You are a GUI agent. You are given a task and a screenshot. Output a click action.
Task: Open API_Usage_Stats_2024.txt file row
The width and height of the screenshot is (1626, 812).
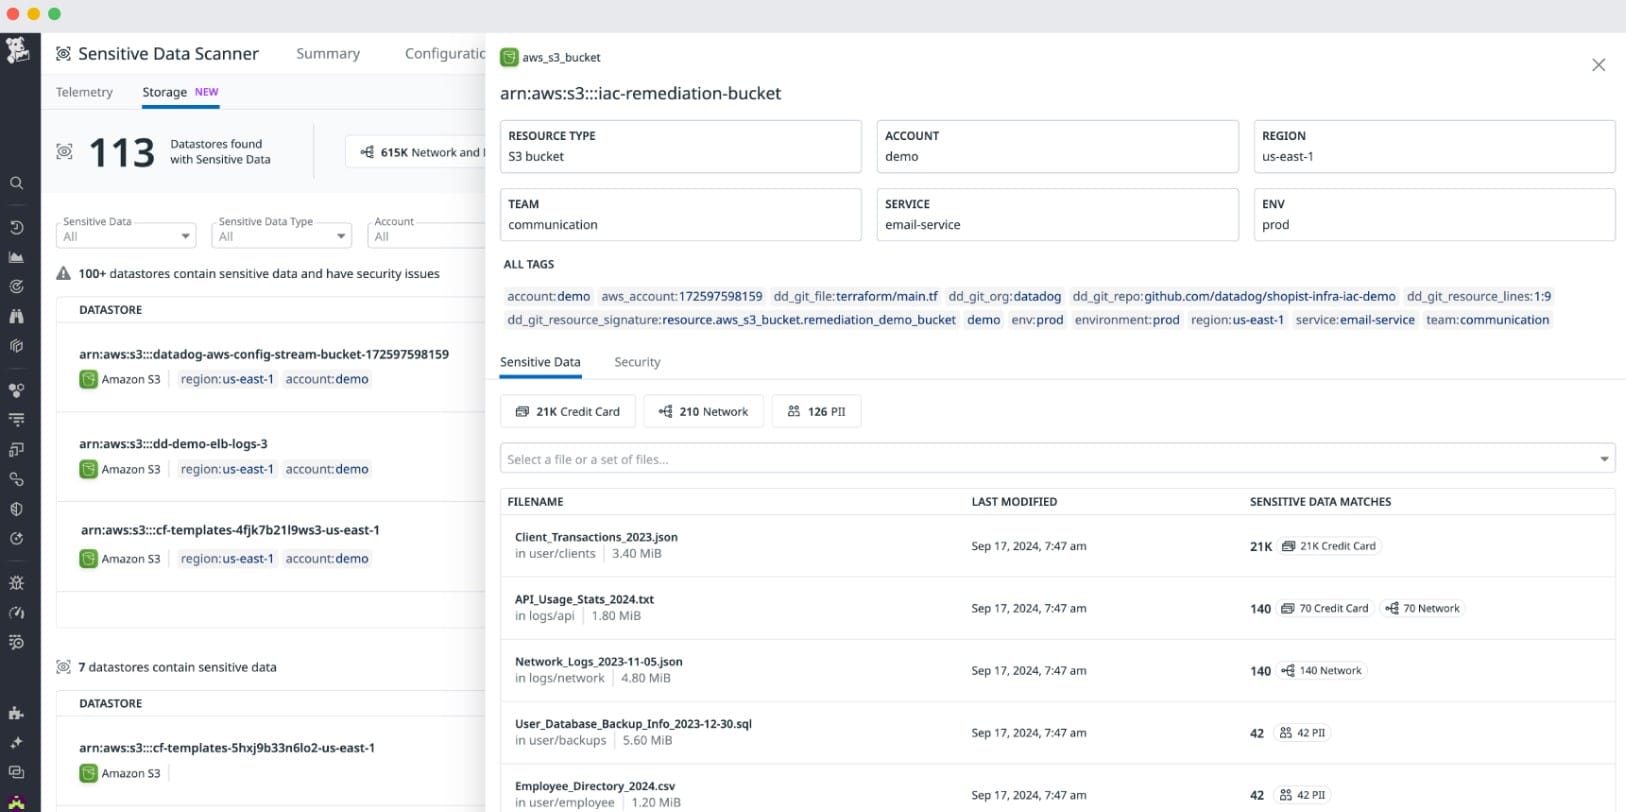click(x=1057, y=608)
